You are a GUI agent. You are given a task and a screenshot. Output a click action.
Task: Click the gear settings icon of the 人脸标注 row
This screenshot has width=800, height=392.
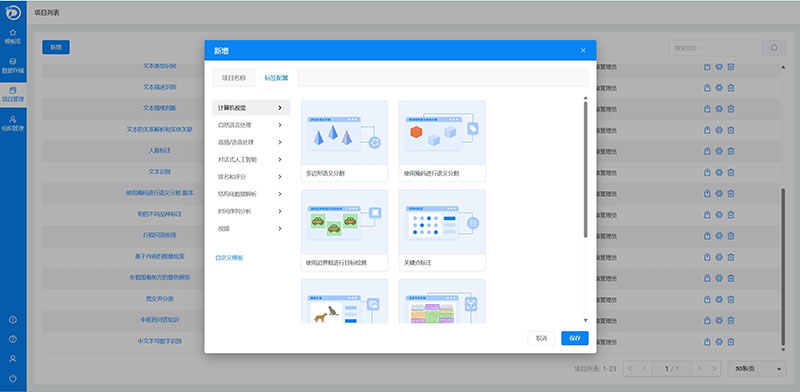coord(719,151)
